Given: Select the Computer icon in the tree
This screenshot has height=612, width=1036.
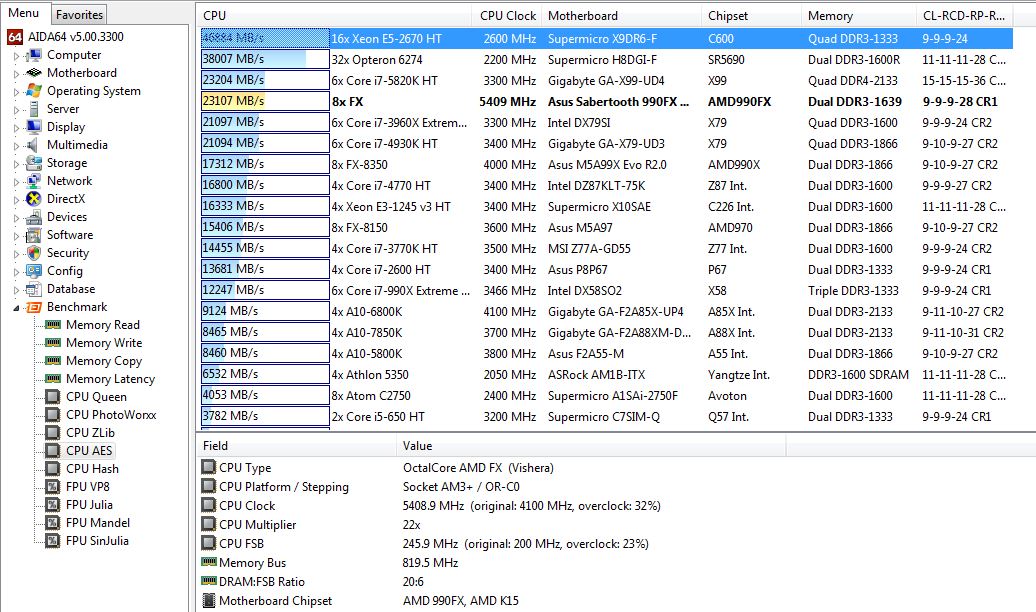Looking at the screenshot, I should [34, 55].
